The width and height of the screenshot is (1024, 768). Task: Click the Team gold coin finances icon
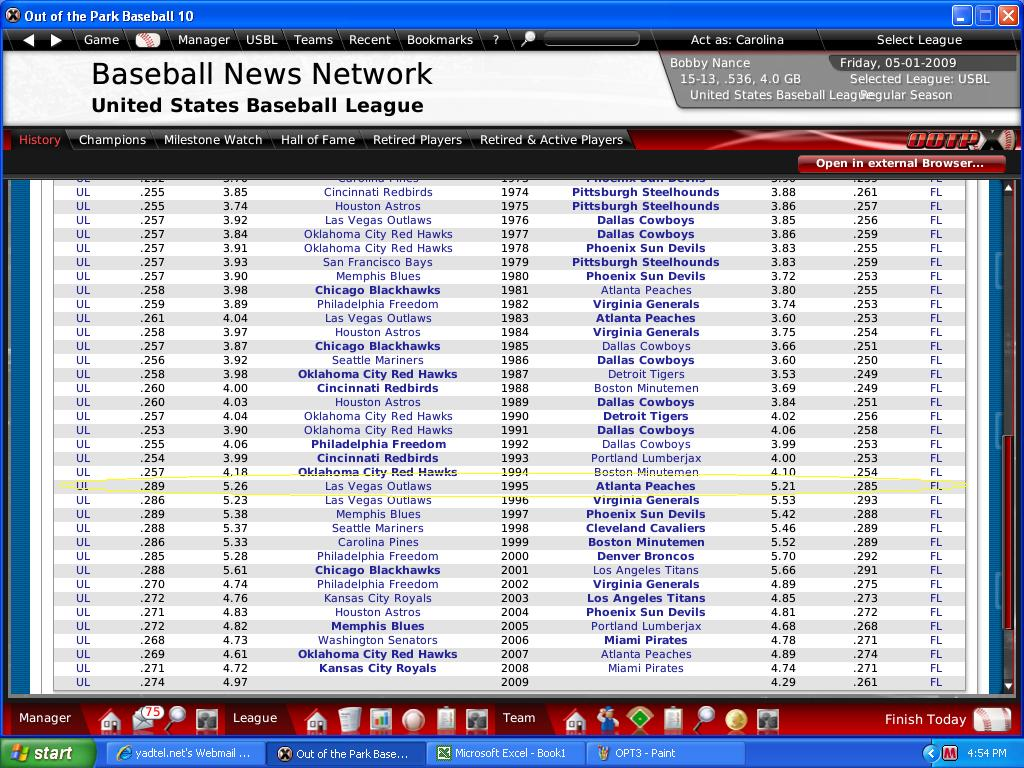(x=736, y=719)
